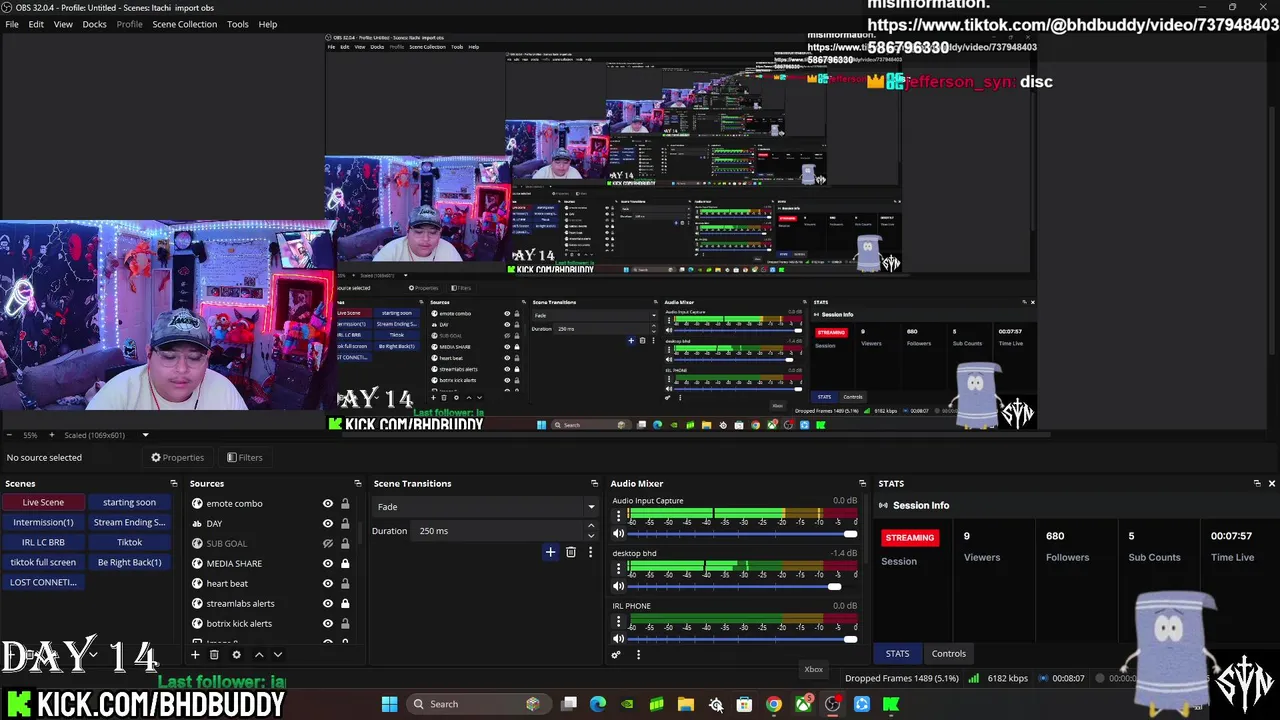The image size is (1280, 720).
Task: Hide the MEDIA SHARE source
Action: tap(327, 564)
